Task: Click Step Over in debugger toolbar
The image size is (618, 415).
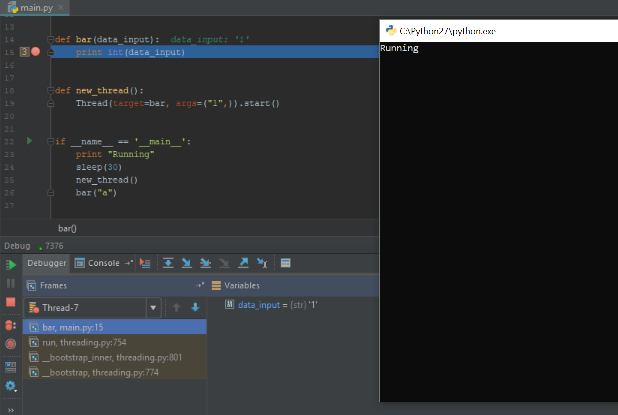Action: pos(168,263)
